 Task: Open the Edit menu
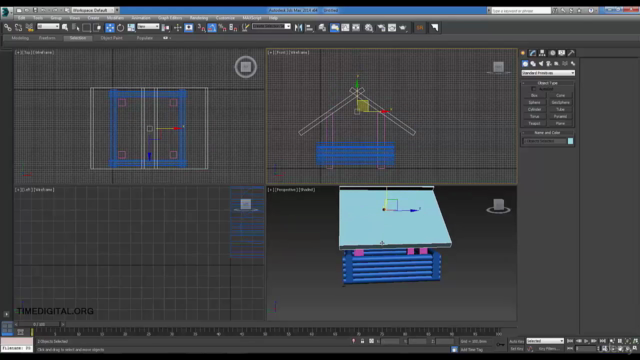pos(22,18)
